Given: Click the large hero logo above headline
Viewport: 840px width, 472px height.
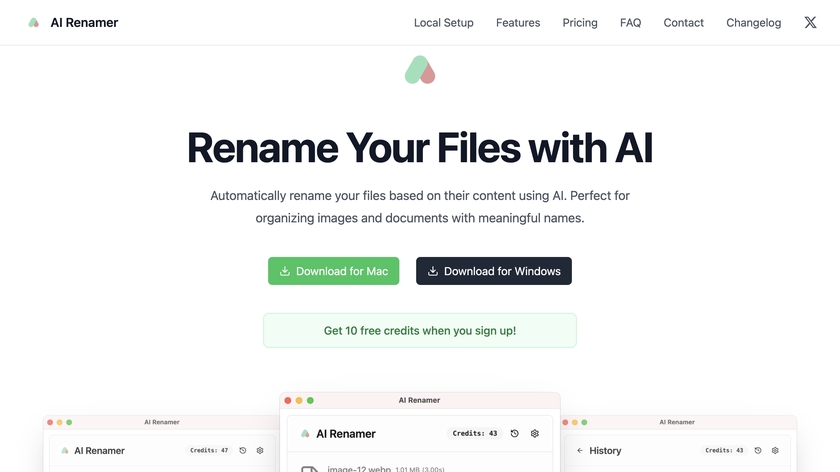Looking at the screenshot, I should pos(420,70).
